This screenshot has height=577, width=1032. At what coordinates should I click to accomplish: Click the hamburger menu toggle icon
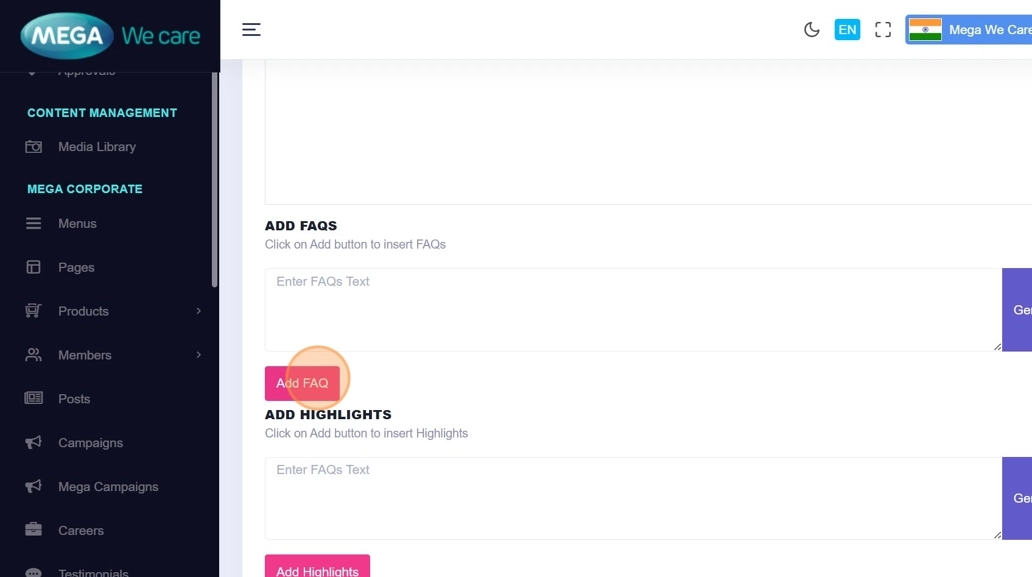[x=251, y=30]
